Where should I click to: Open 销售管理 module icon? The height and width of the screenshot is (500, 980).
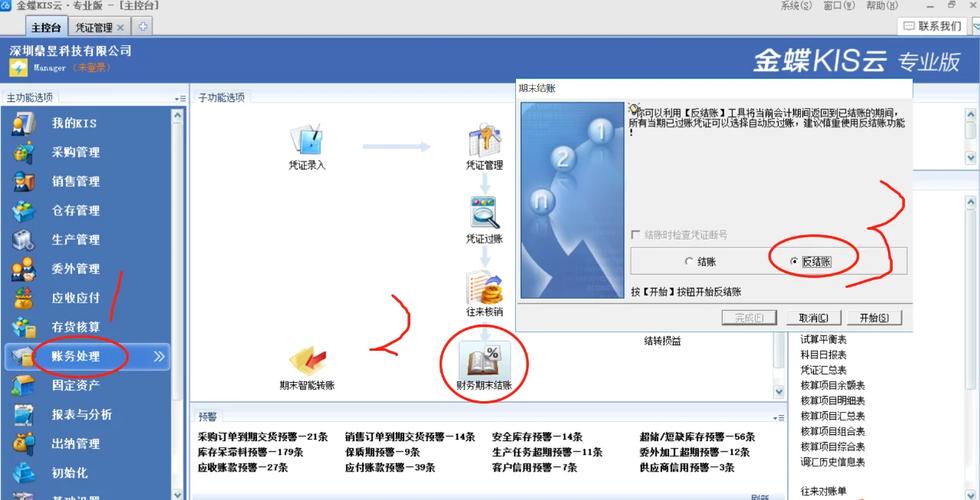point(24,181)
